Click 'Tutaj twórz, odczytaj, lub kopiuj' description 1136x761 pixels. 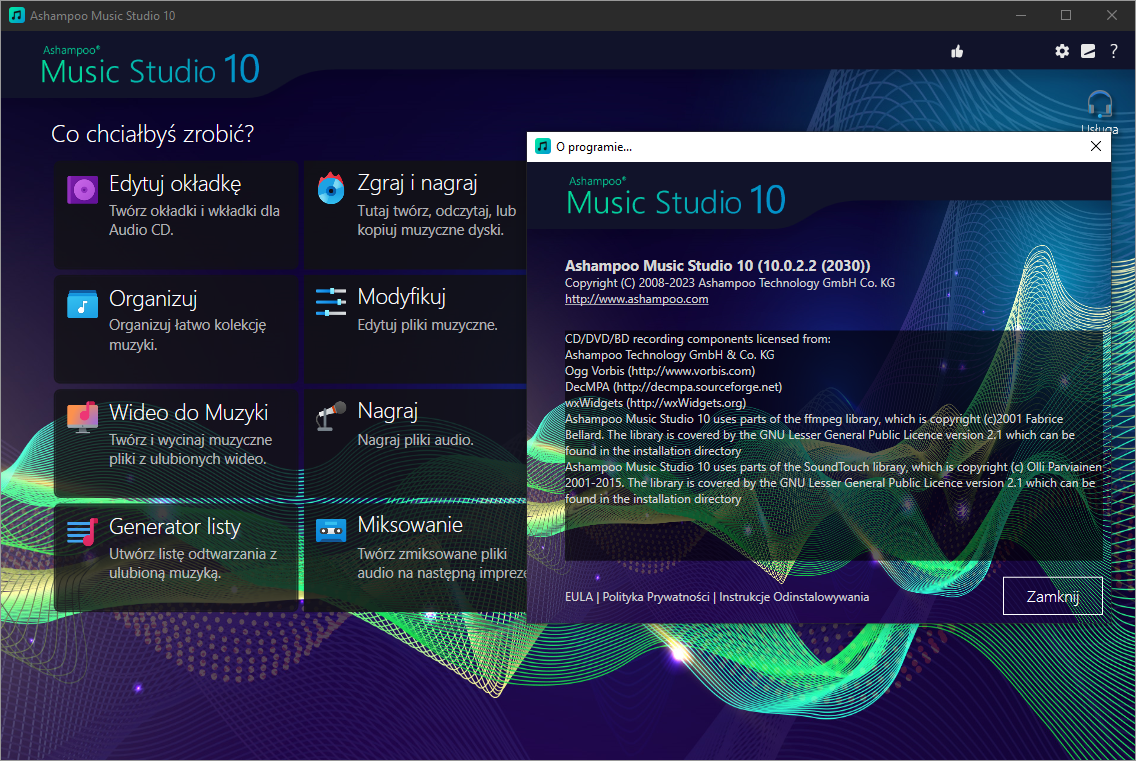[x=437, y=220]
